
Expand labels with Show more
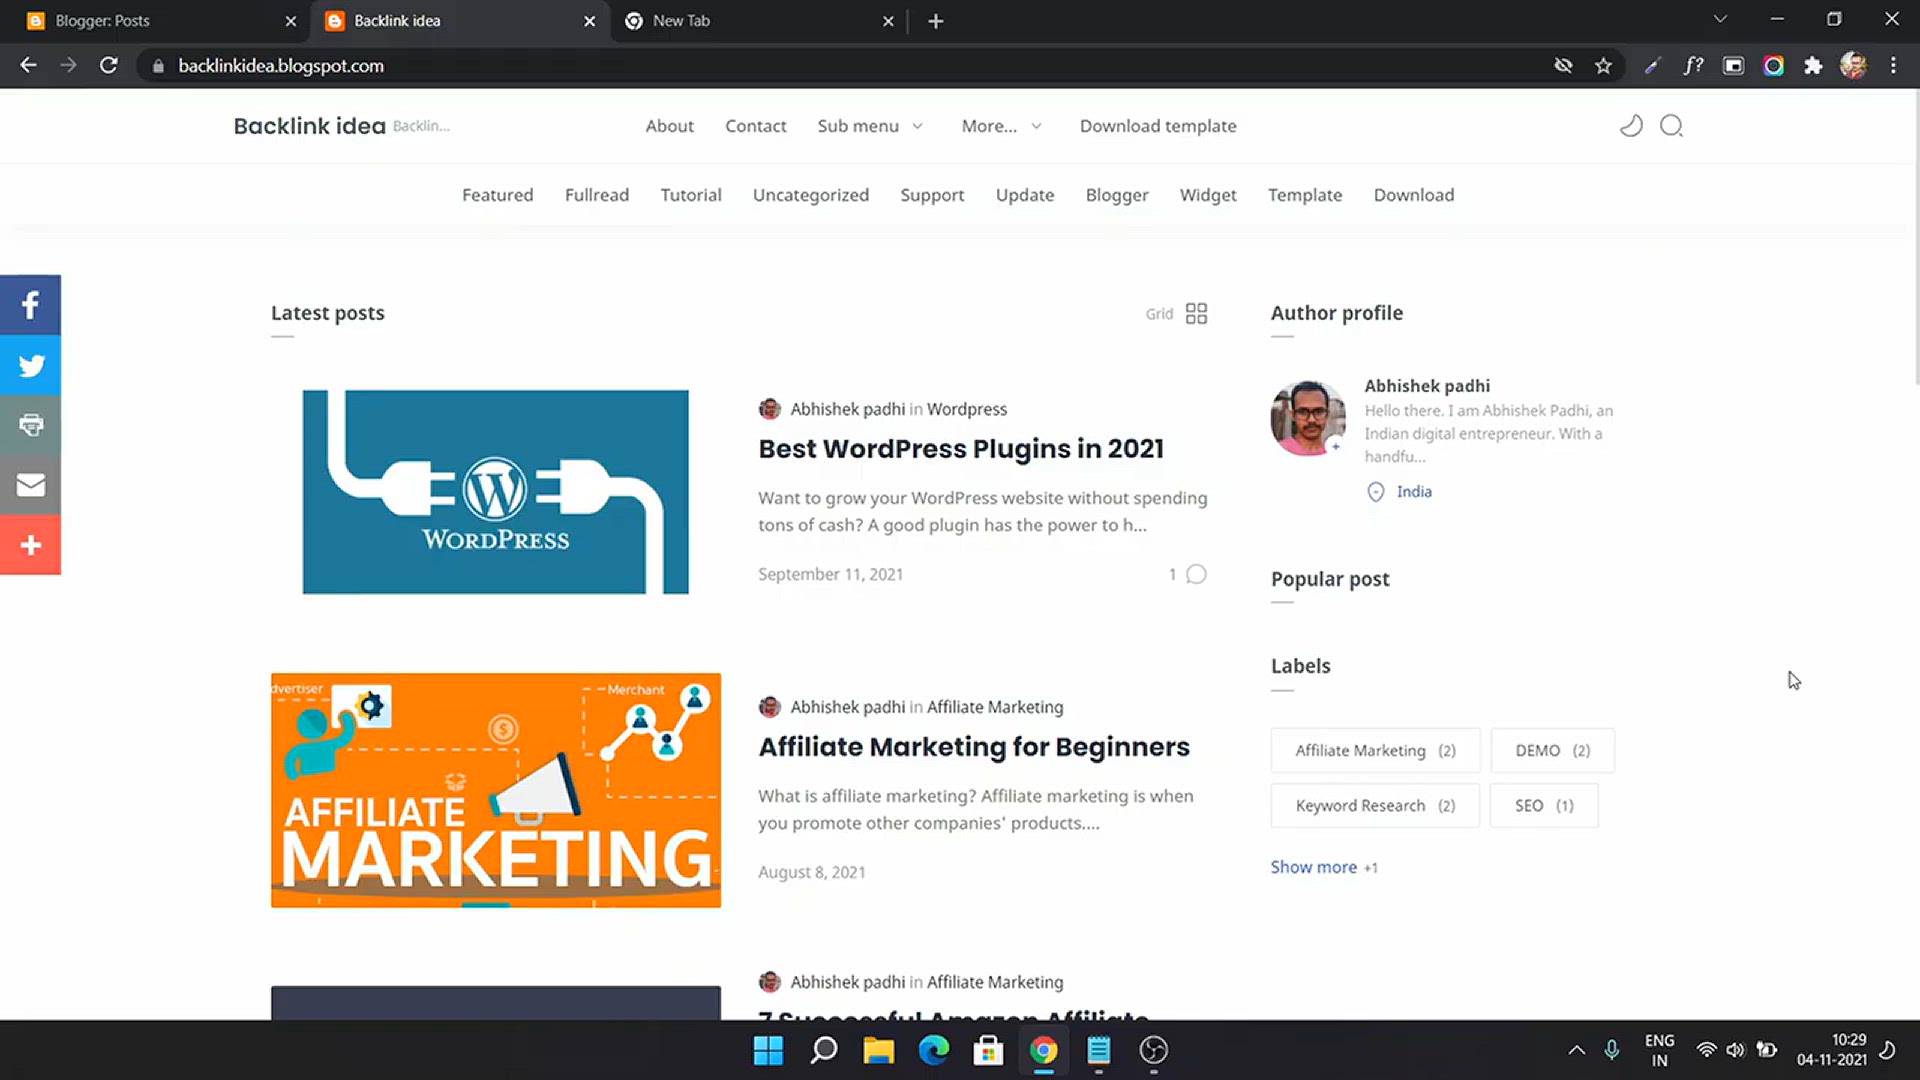pos(1313,867)
